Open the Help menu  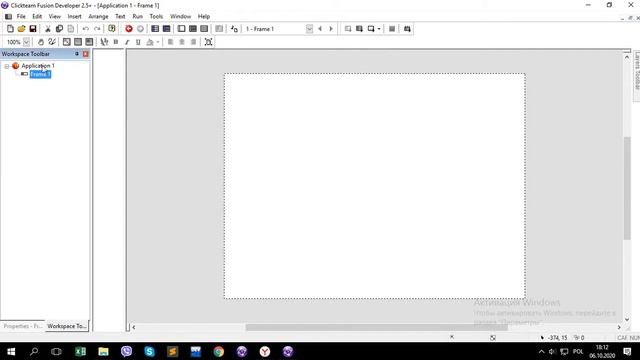(x=204, y=16)
